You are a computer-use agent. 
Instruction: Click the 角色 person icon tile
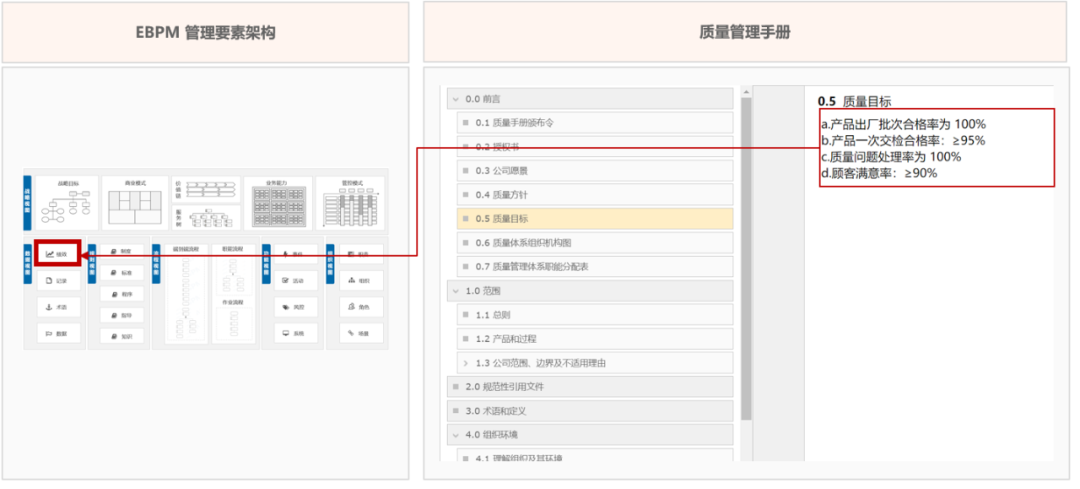click(359, 308)
